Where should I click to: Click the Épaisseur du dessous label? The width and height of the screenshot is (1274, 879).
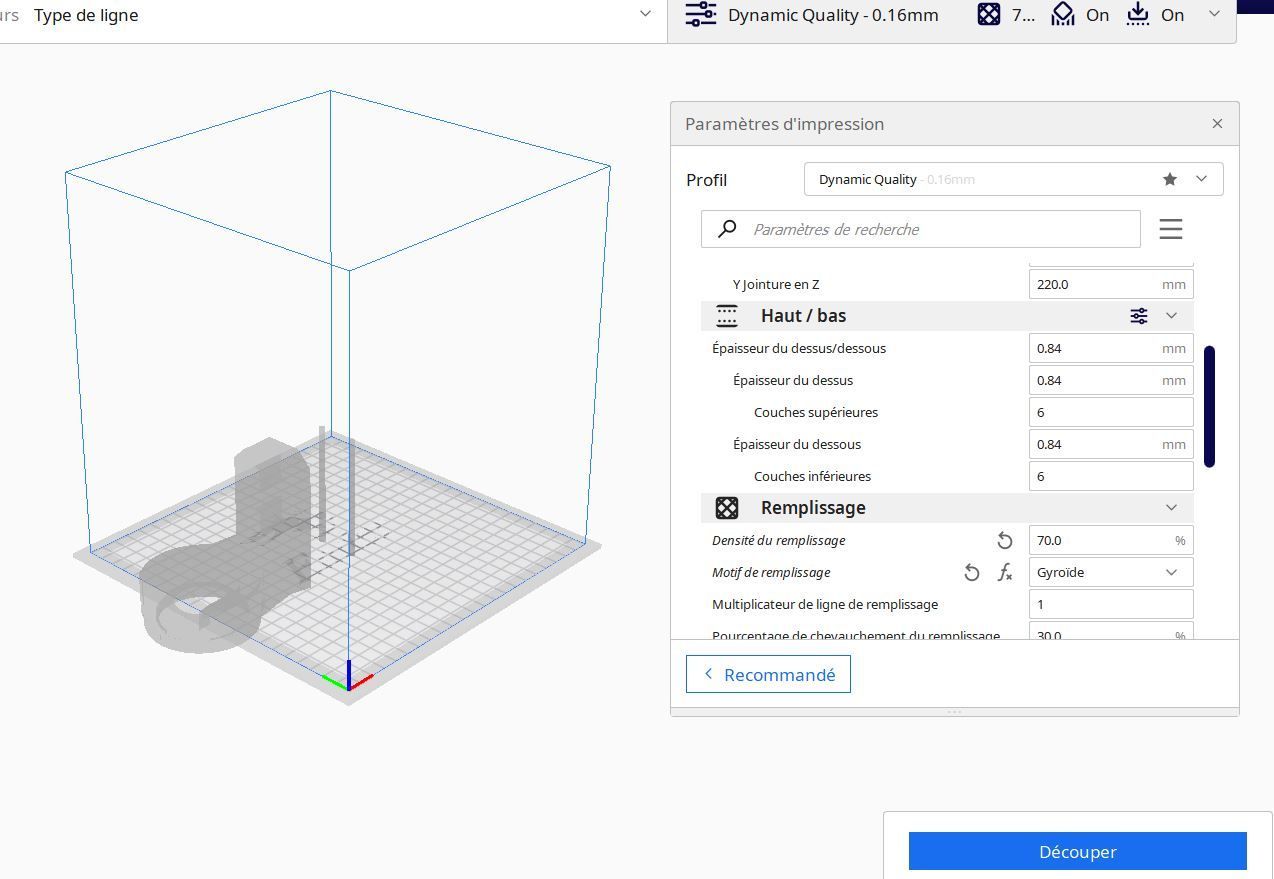point(797,444)
